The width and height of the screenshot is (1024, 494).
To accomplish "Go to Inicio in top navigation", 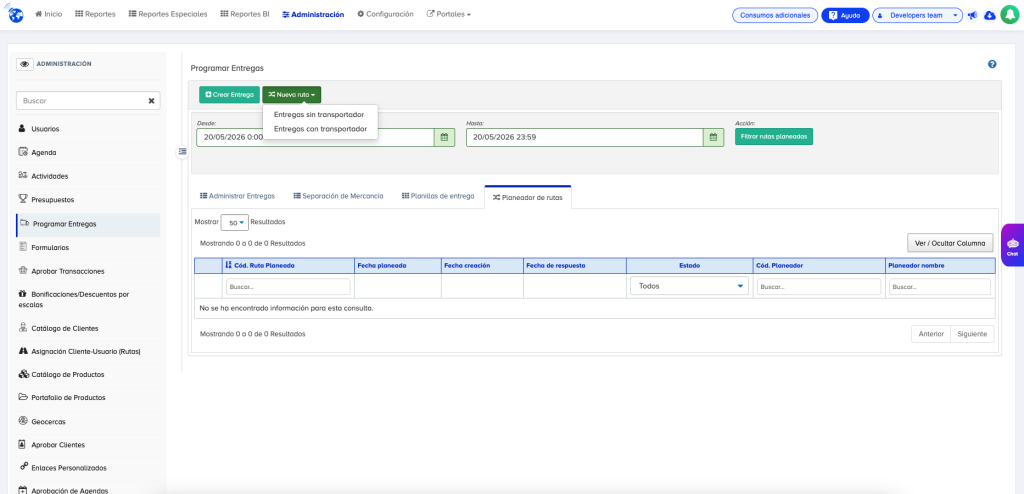I will tap(48, 14).
